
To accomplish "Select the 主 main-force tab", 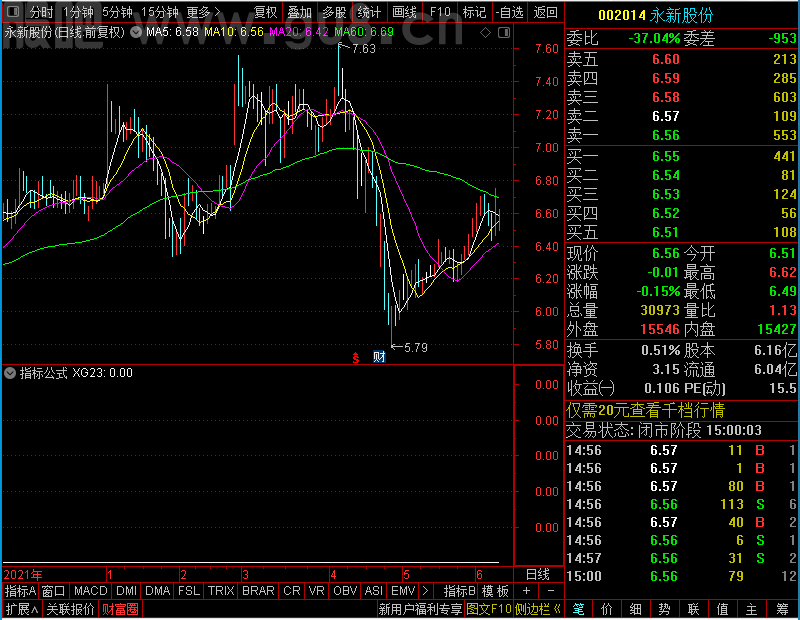I will [x=752, y=609].
